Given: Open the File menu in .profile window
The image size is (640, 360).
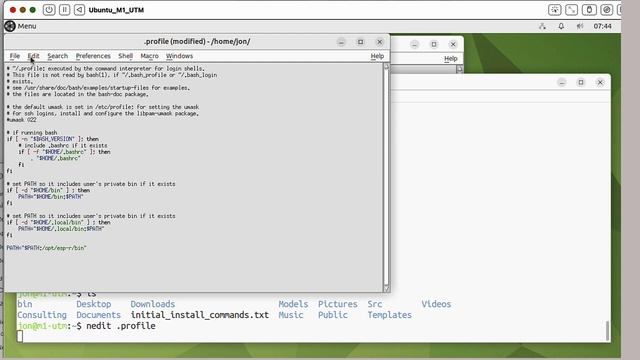Looking at the screenshot, I should pyautogui.click(x=15, y=56).
